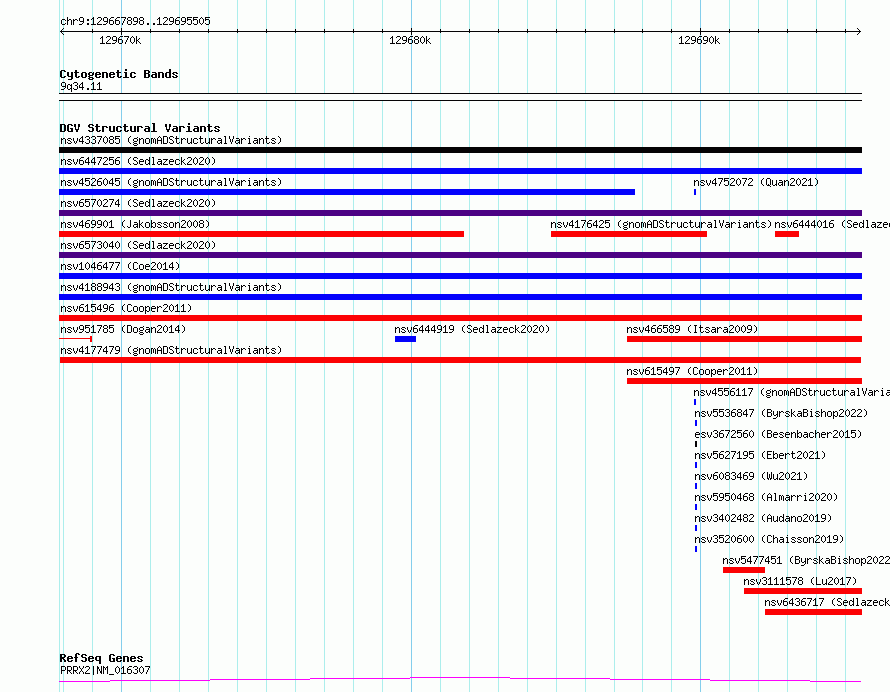Click thin red nsv951785 variant line
Screen dimensions: 890x692
point(75,339)
